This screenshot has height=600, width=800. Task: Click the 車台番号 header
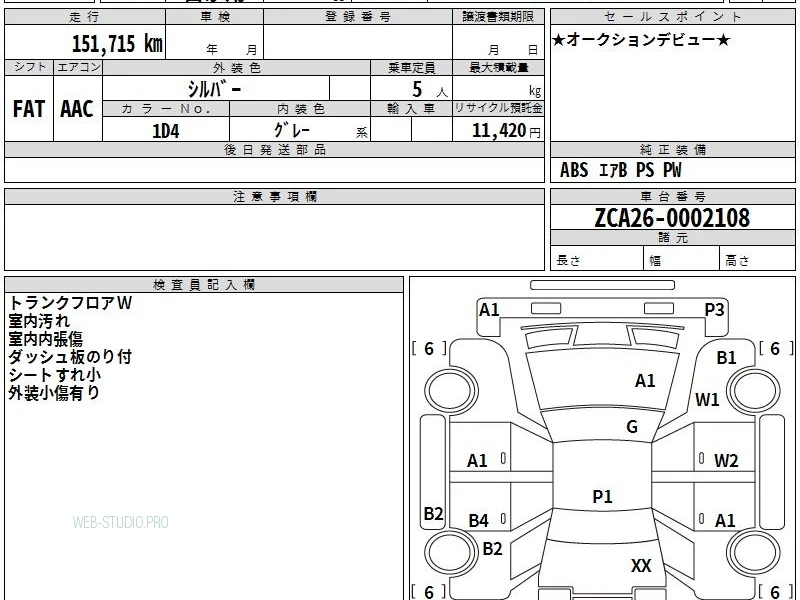click(x=672, y=196)
